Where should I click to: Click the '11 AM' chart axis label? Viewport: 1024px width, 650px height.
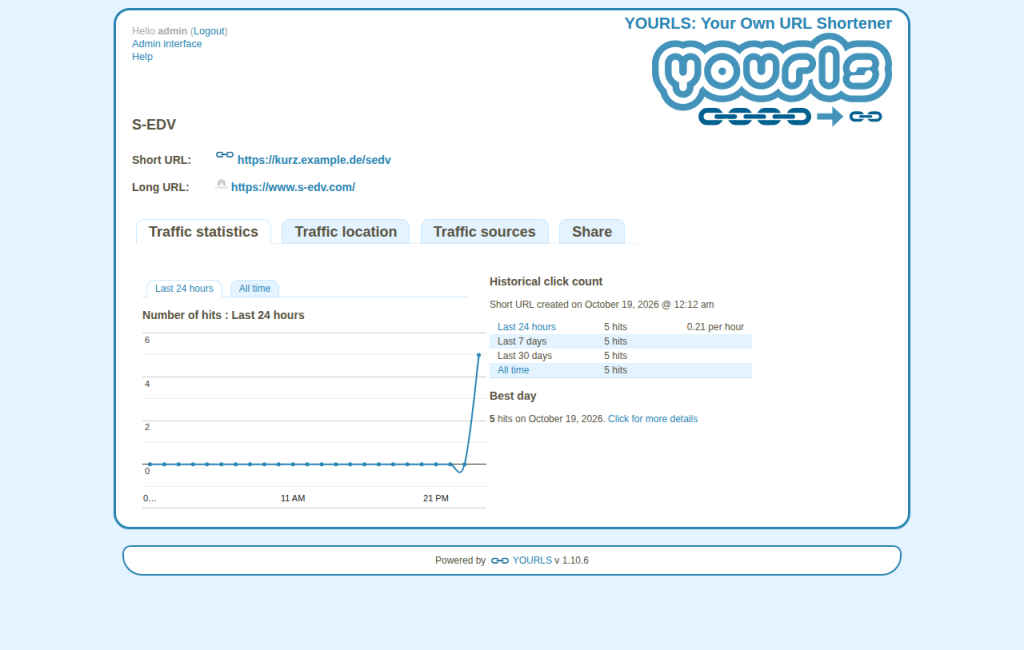pyautogui.click(x=293, y=498)
